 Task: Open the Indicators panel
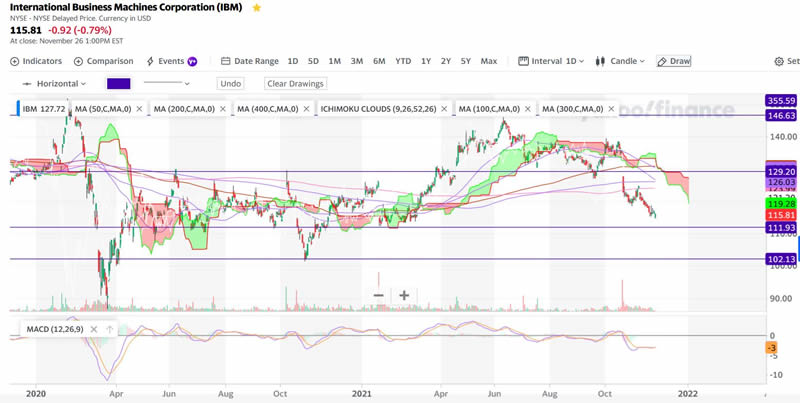[x=36, y=61]
